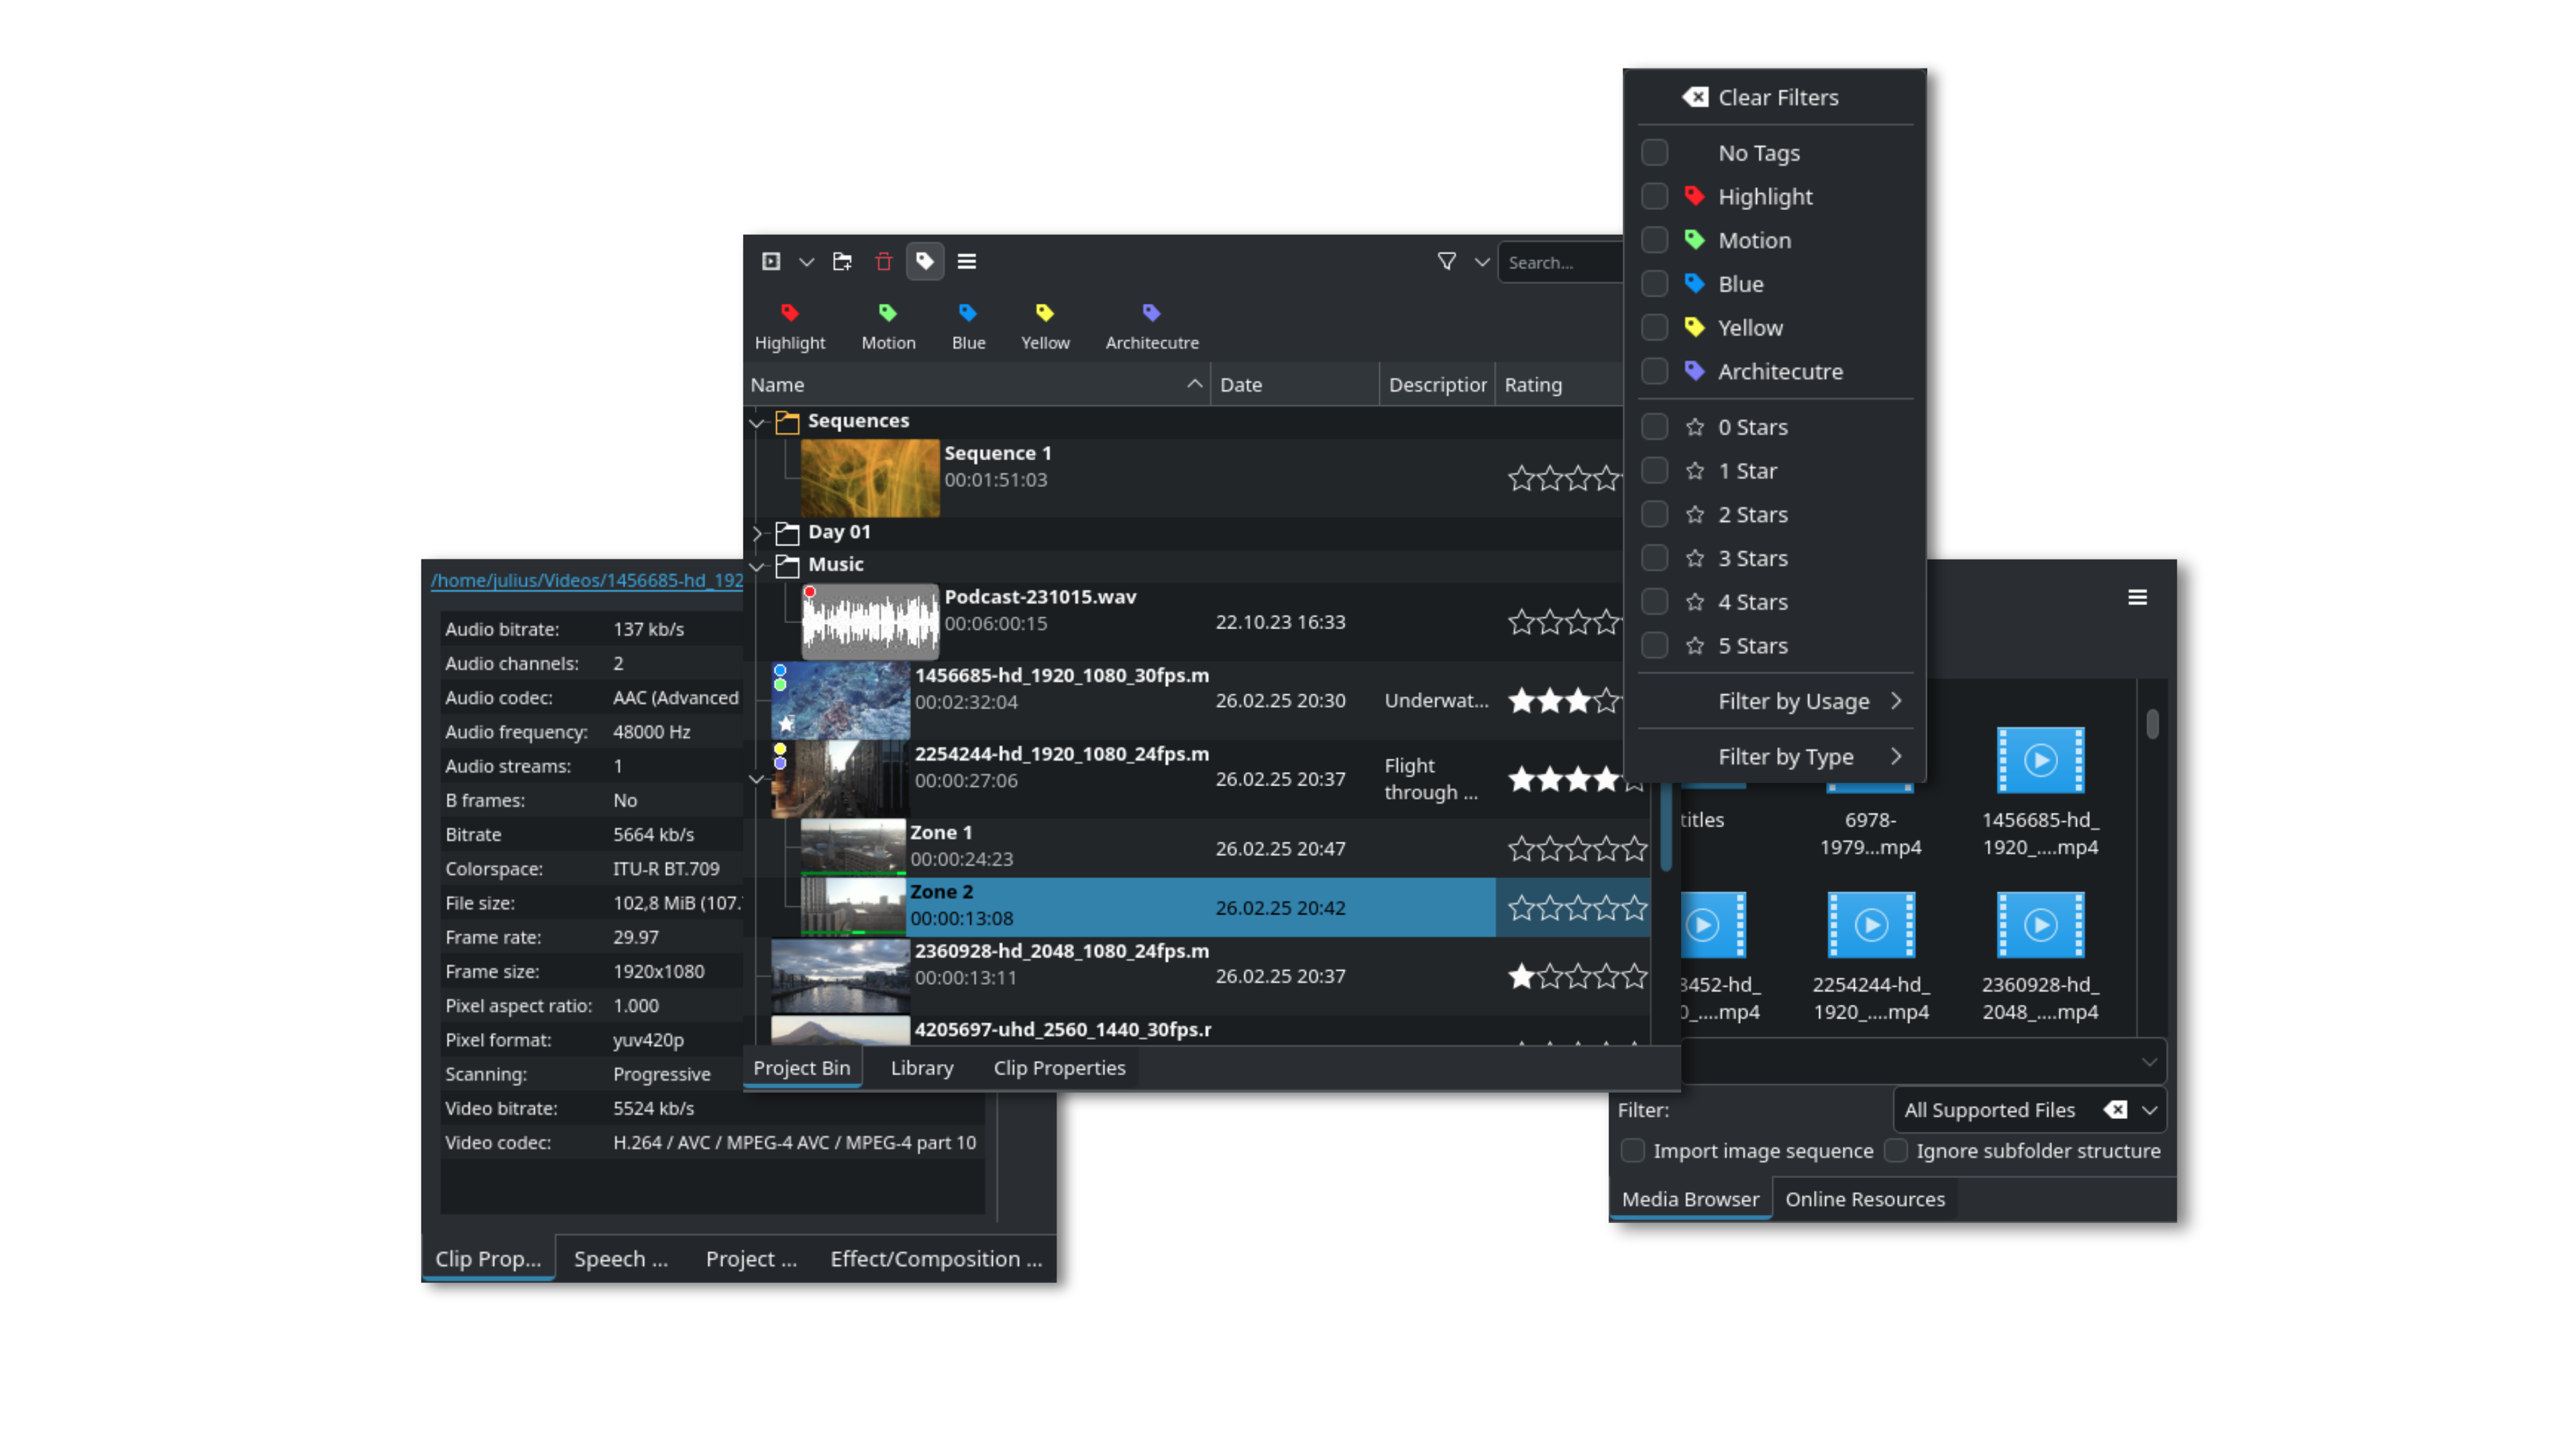Screen dimensions: 2576x1449
Task: Toggle the Tags panel icon in bin toolbar
Action: pos(925,261)
